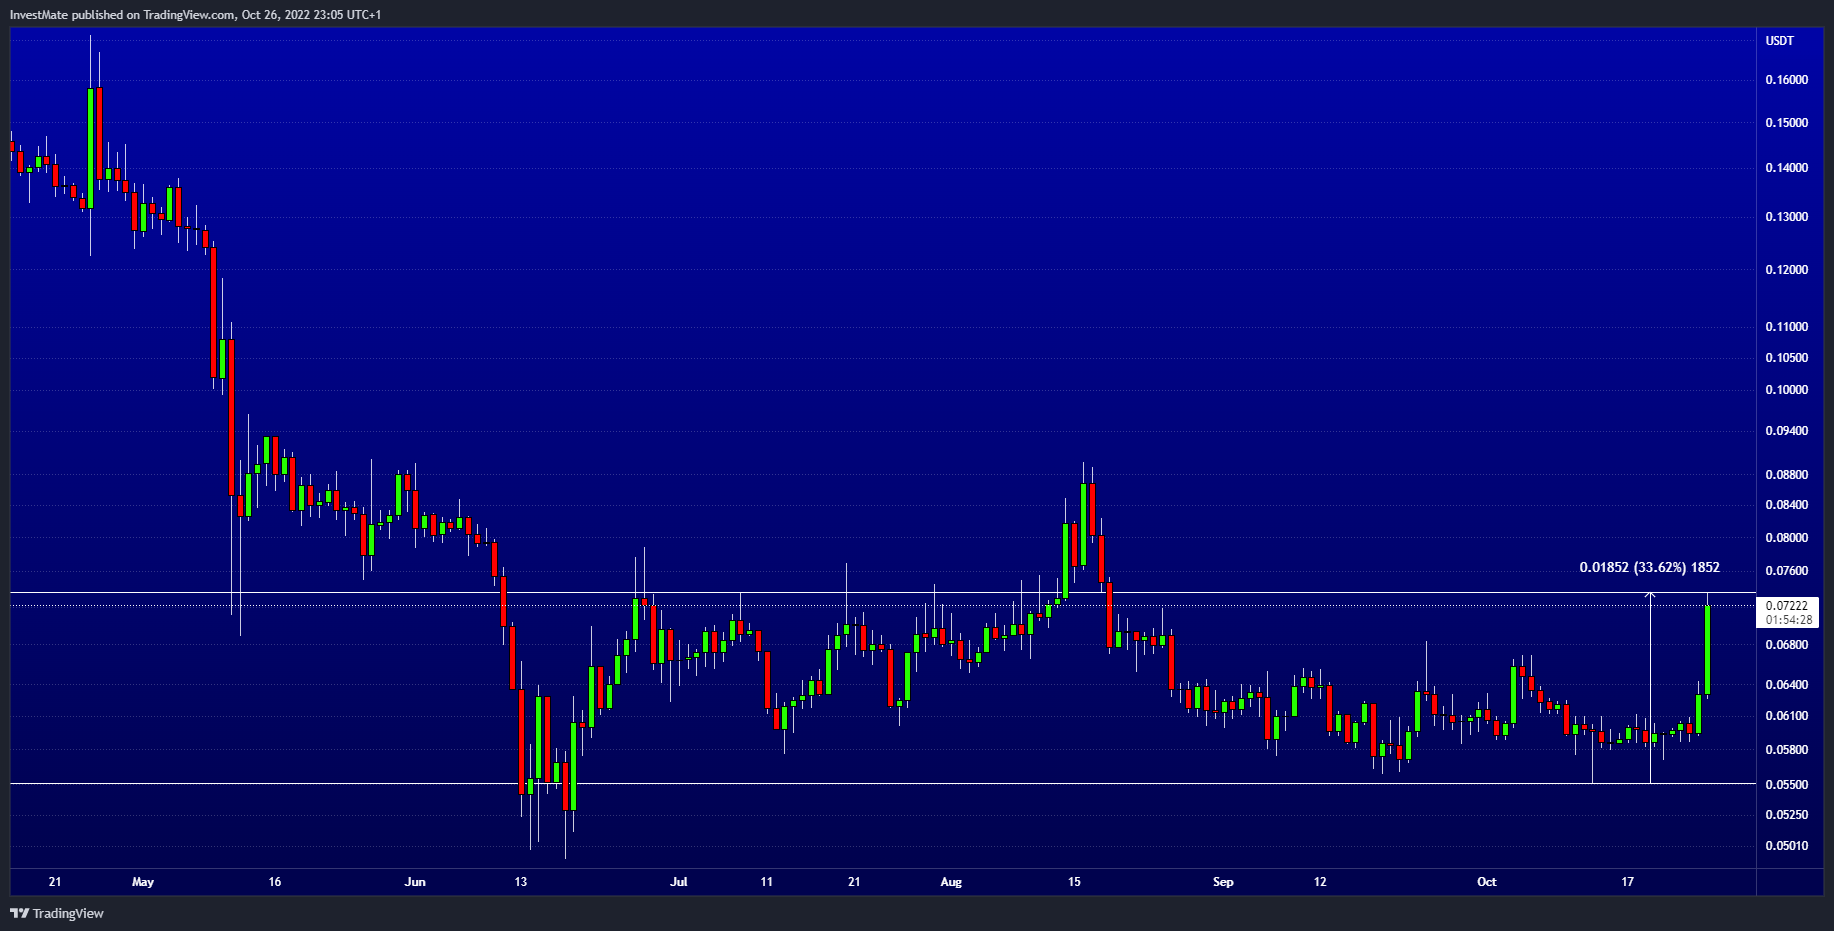Click the 15 date label on the time axis
This screenshot has width=1834, height=931.
pyautogui.click(x=1075, y=882)
